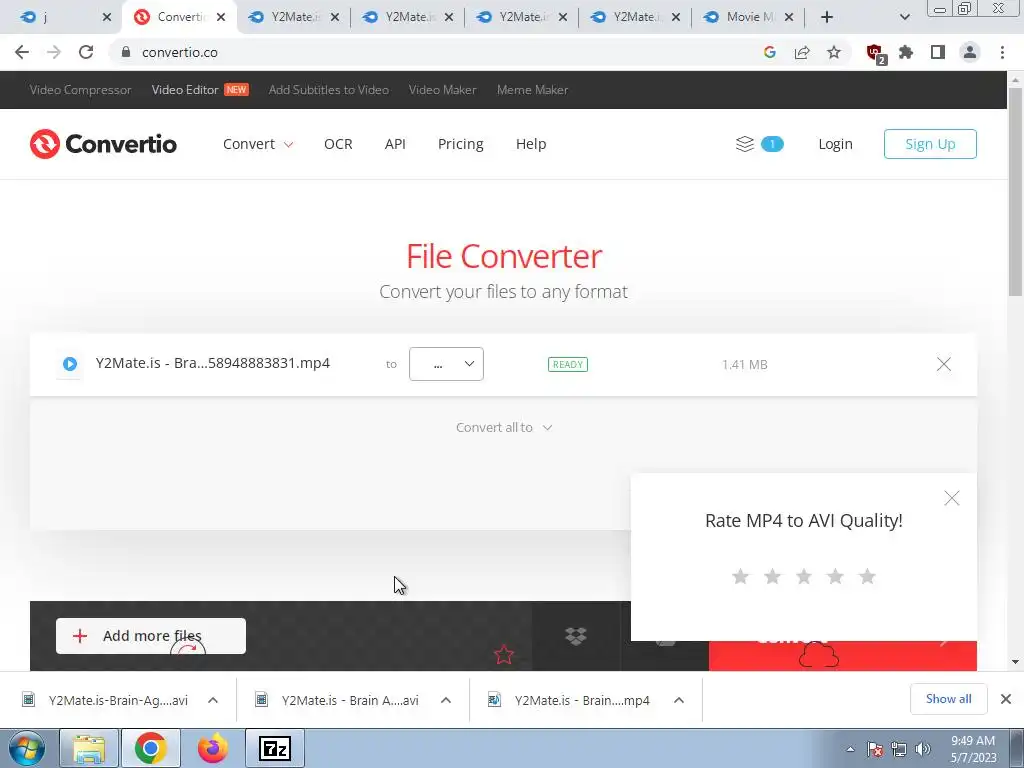
Task: Open the Convert menu in navigation
Action: pos(258,144)
